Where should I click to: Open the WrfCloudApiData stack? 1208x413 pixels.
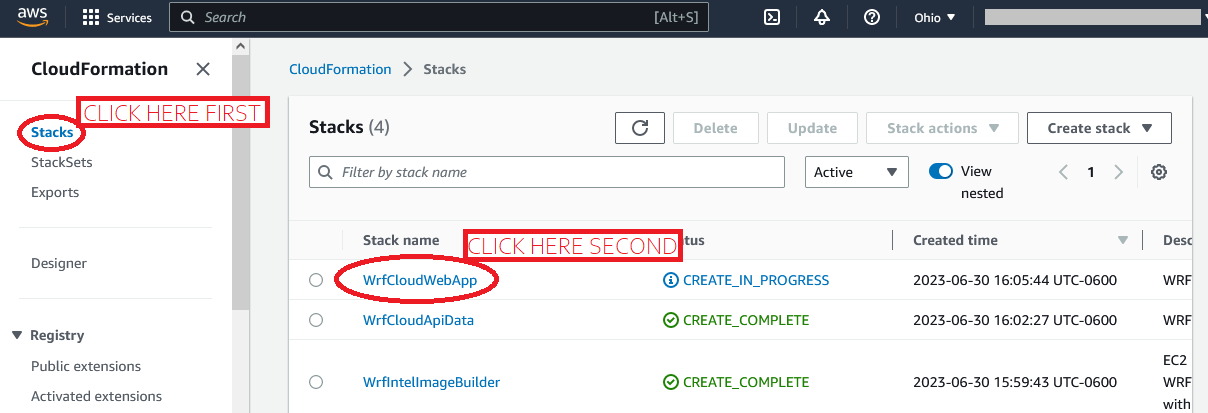(x=418, y=320)
